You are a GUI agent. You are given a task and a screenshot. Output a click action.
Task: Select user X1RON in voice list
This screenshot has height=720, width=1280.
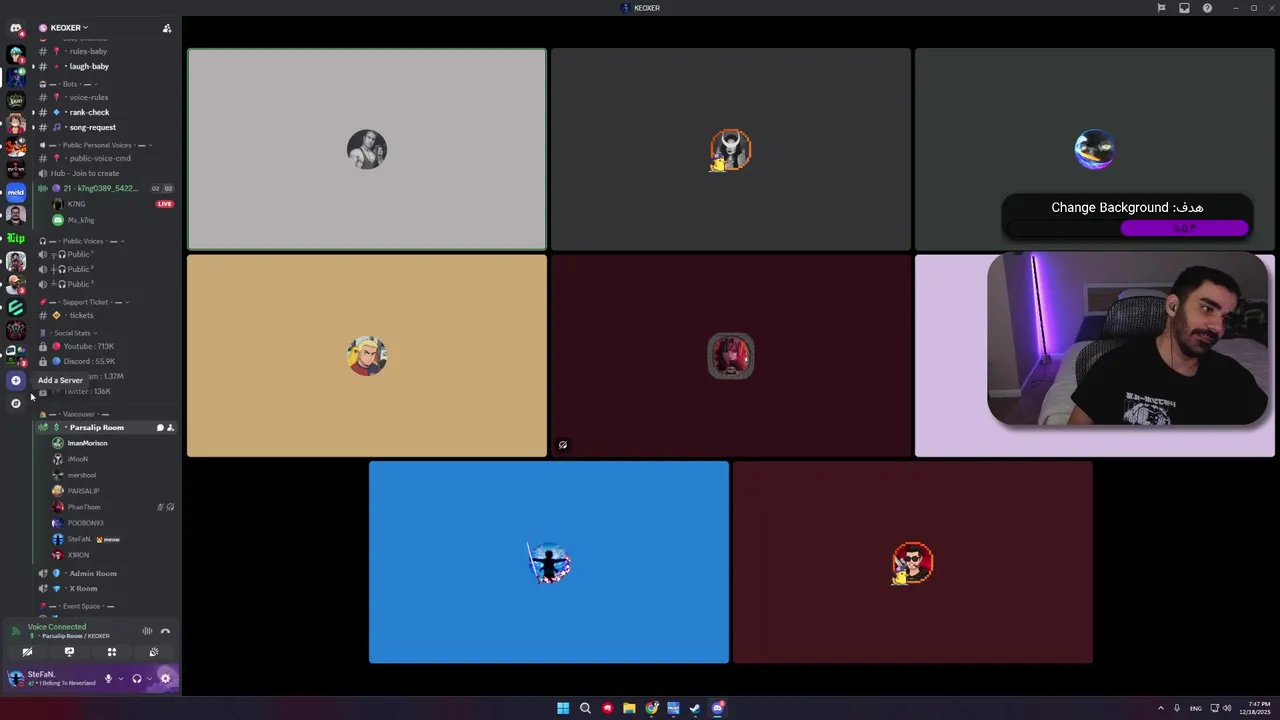pos(78,555)
